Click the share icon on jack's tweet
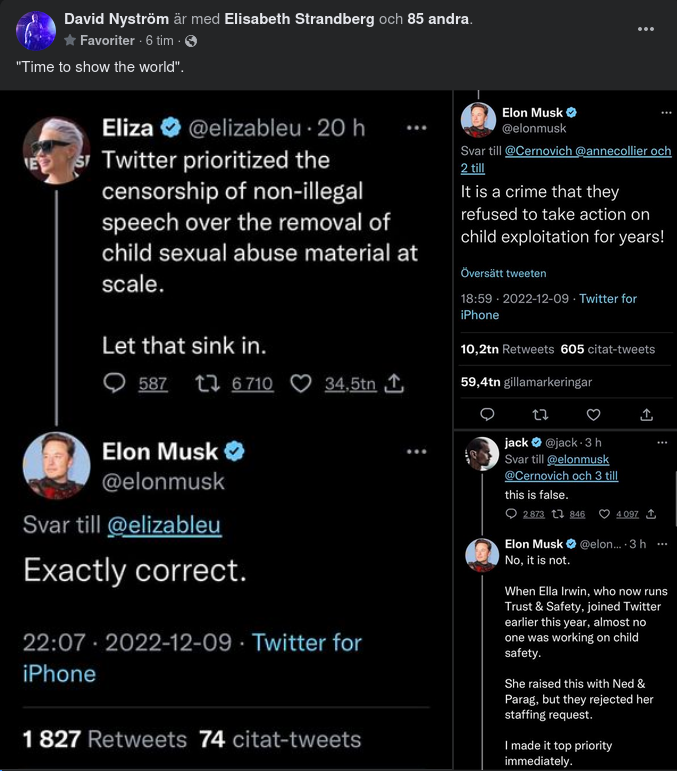This screenshot has width=677, height=771. point(651,514)
